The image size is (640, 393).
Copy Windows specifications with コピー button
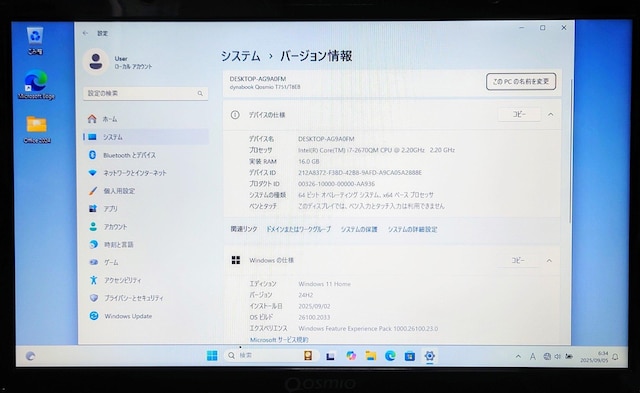(518, 260)
